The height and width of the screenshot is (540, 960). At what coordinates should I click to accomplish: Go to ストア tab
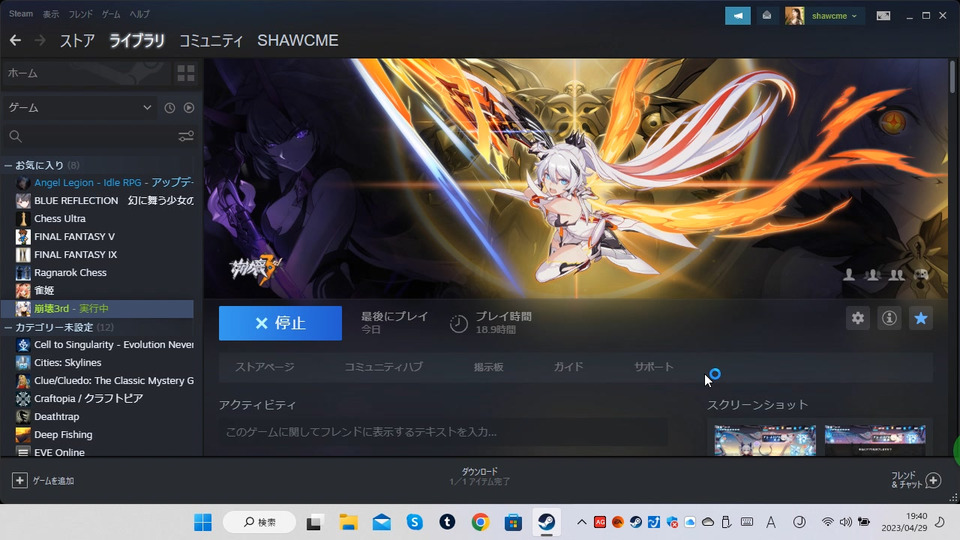pos(77,40)
